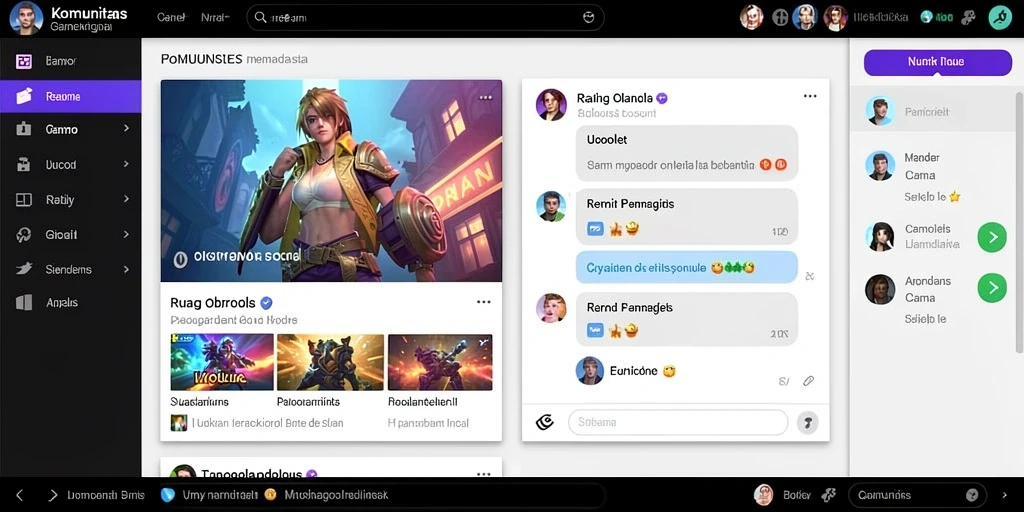The width and height of the screenshot is (1024, 512).
Task: Select the Reaome sidebar item
Action: click(x=71, y=97)
